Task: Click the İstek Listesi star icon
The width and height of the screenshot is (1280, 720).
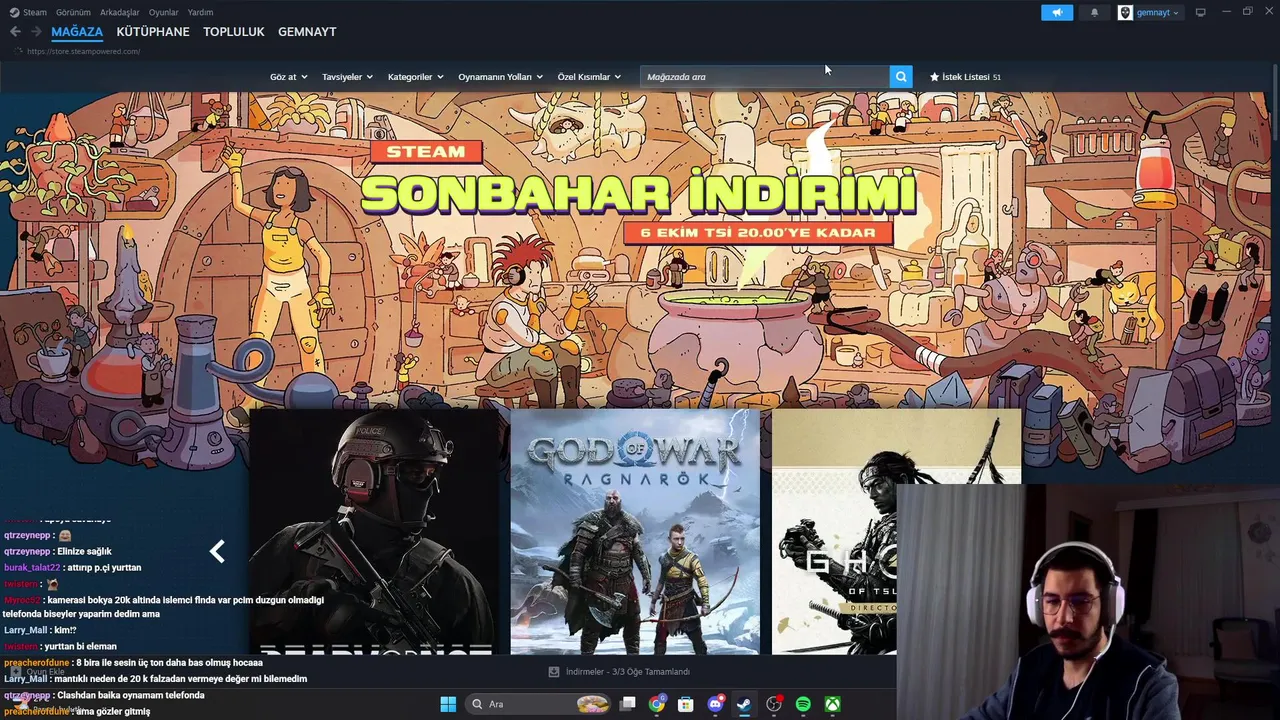Action: pos(935,77)
